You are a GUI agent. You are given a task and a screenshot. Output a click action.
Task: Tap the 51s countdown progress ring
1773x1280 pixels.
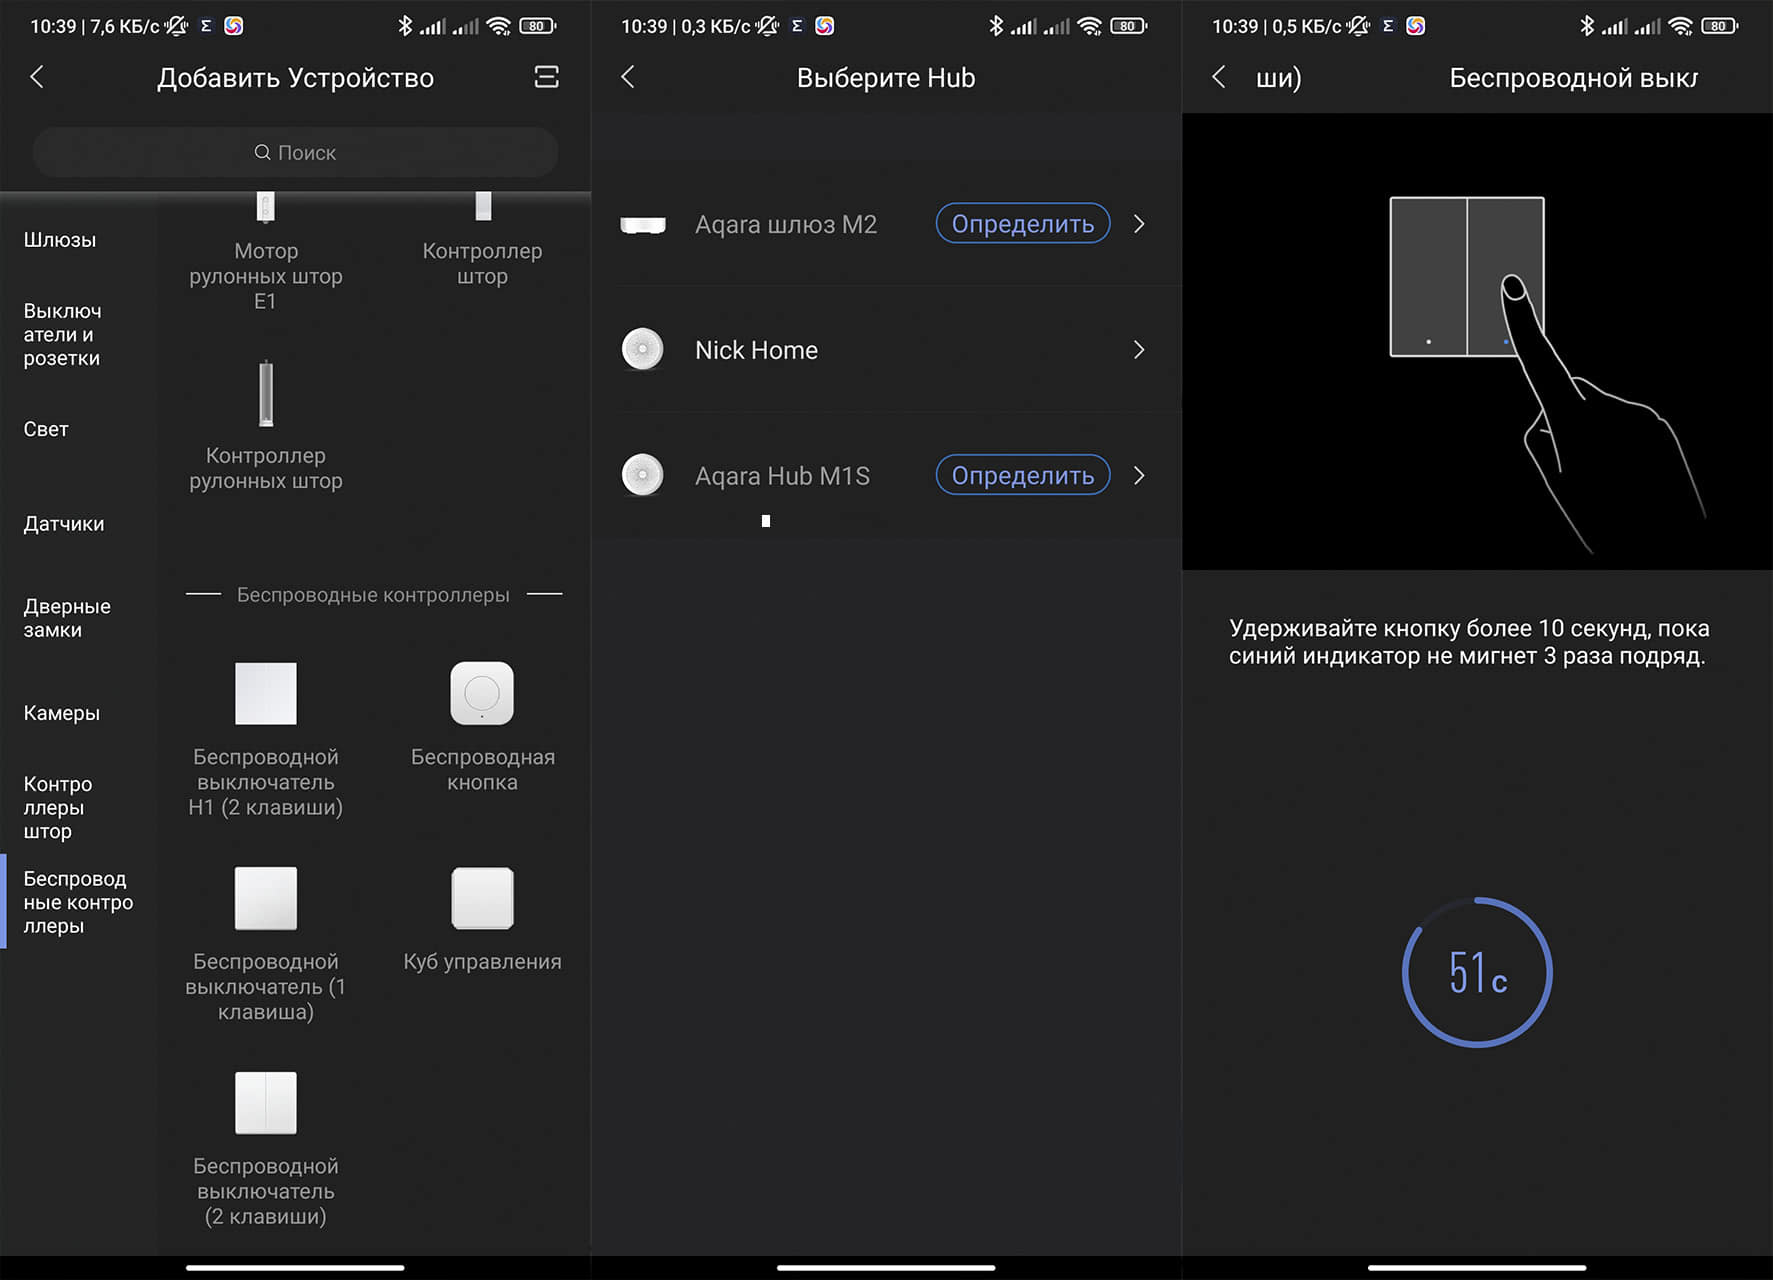point(1476,972)
